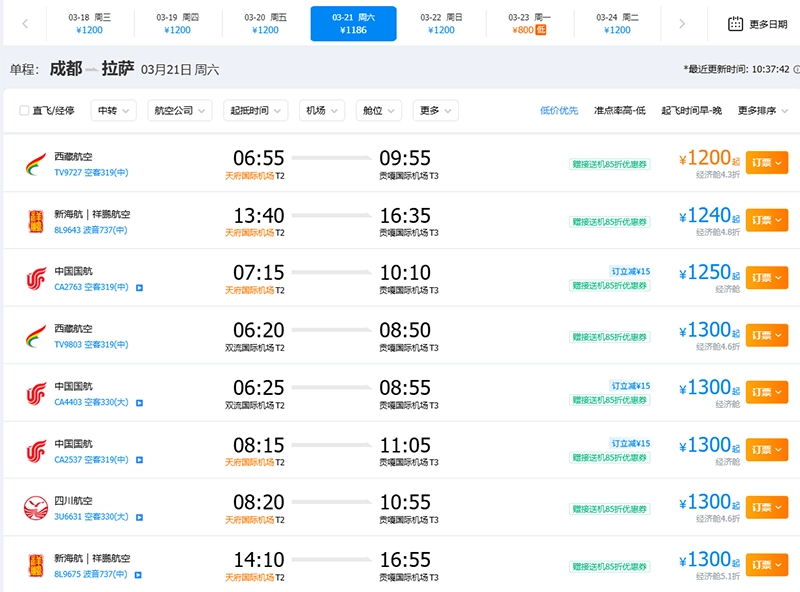Open the calendar icon beside 更多日期
The height and width of the screenshot is (592, 800).
(x=735, y=24)
